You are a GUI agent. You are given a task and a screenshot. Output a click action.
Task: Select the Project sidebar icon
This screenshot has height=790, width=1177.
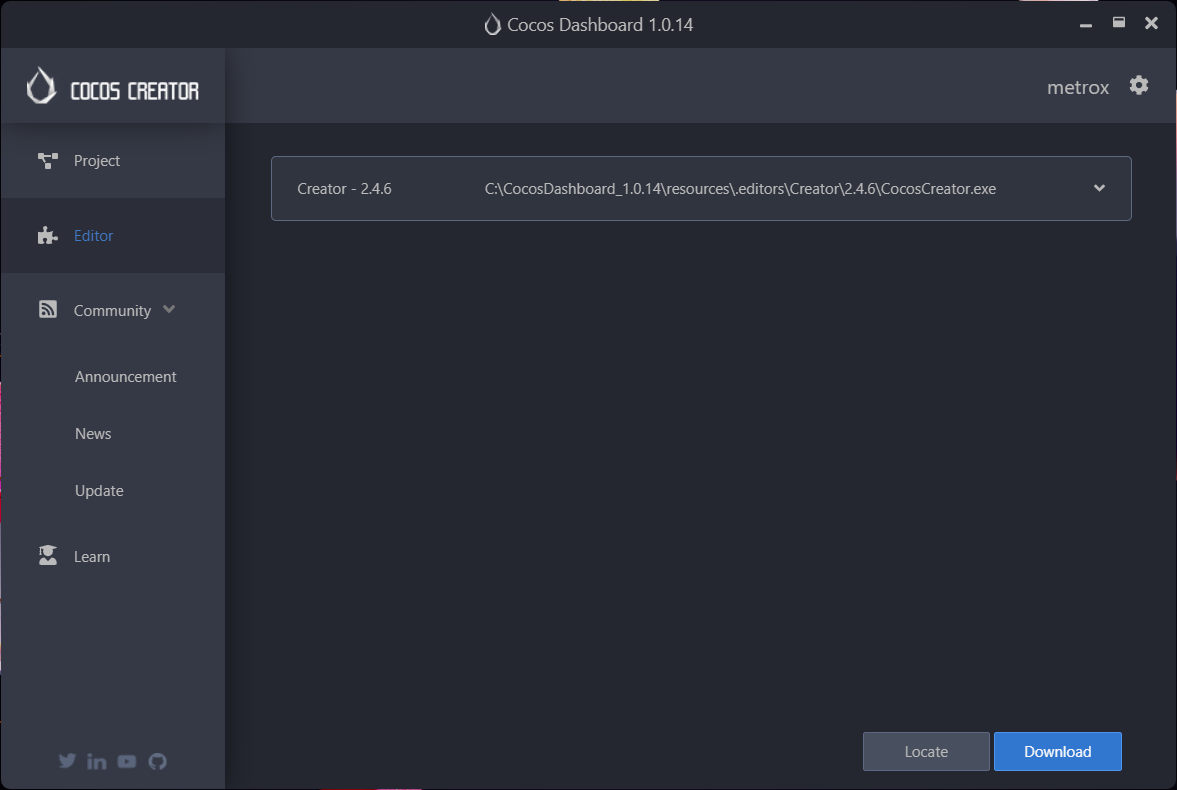pyautogui.click(x=47, y=160)
